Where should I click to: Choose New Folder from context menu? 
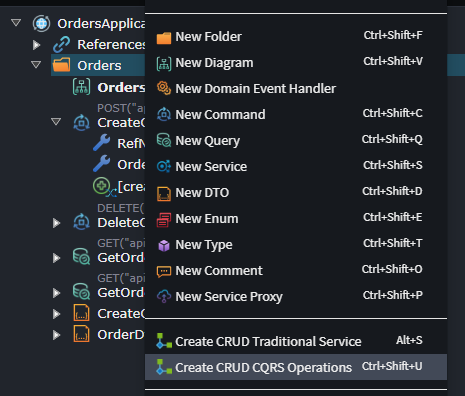click(296, 37)
